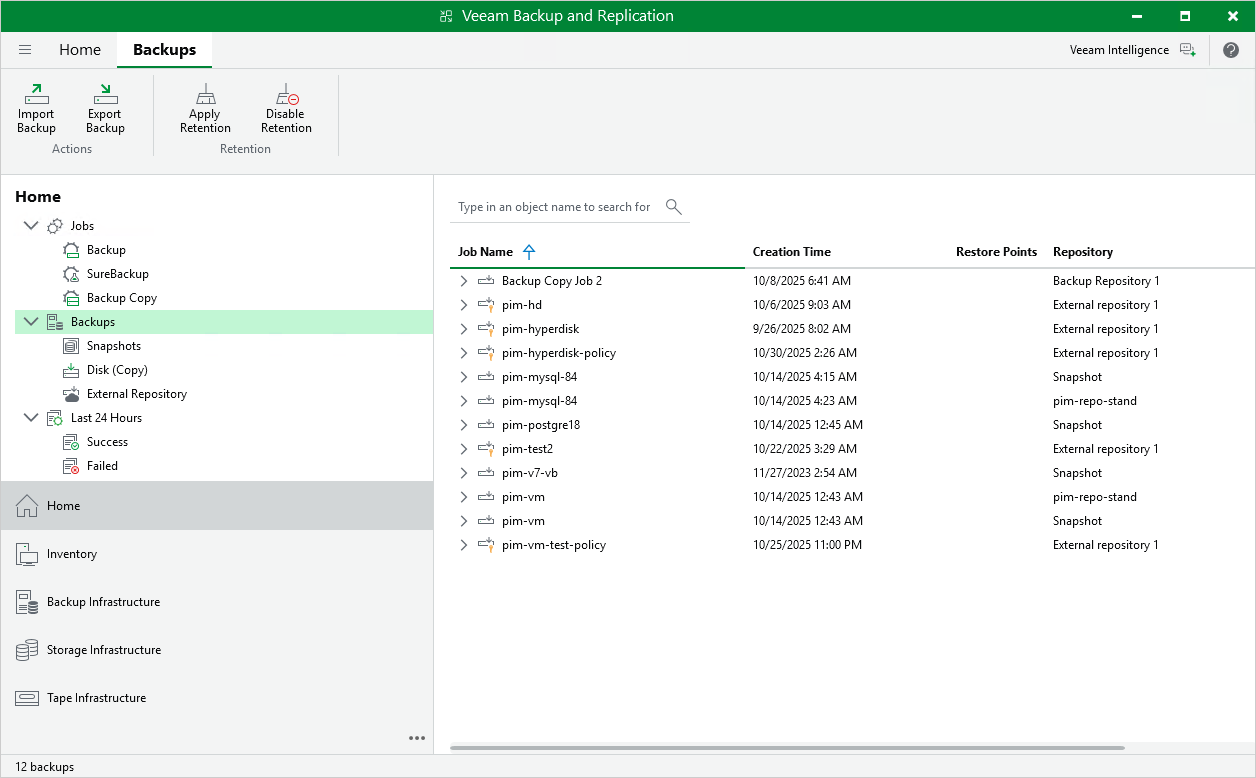The height and width of the screenshot is (778, 1256).
Task: Sort by the Creation Time column
Action: (791, 252)
